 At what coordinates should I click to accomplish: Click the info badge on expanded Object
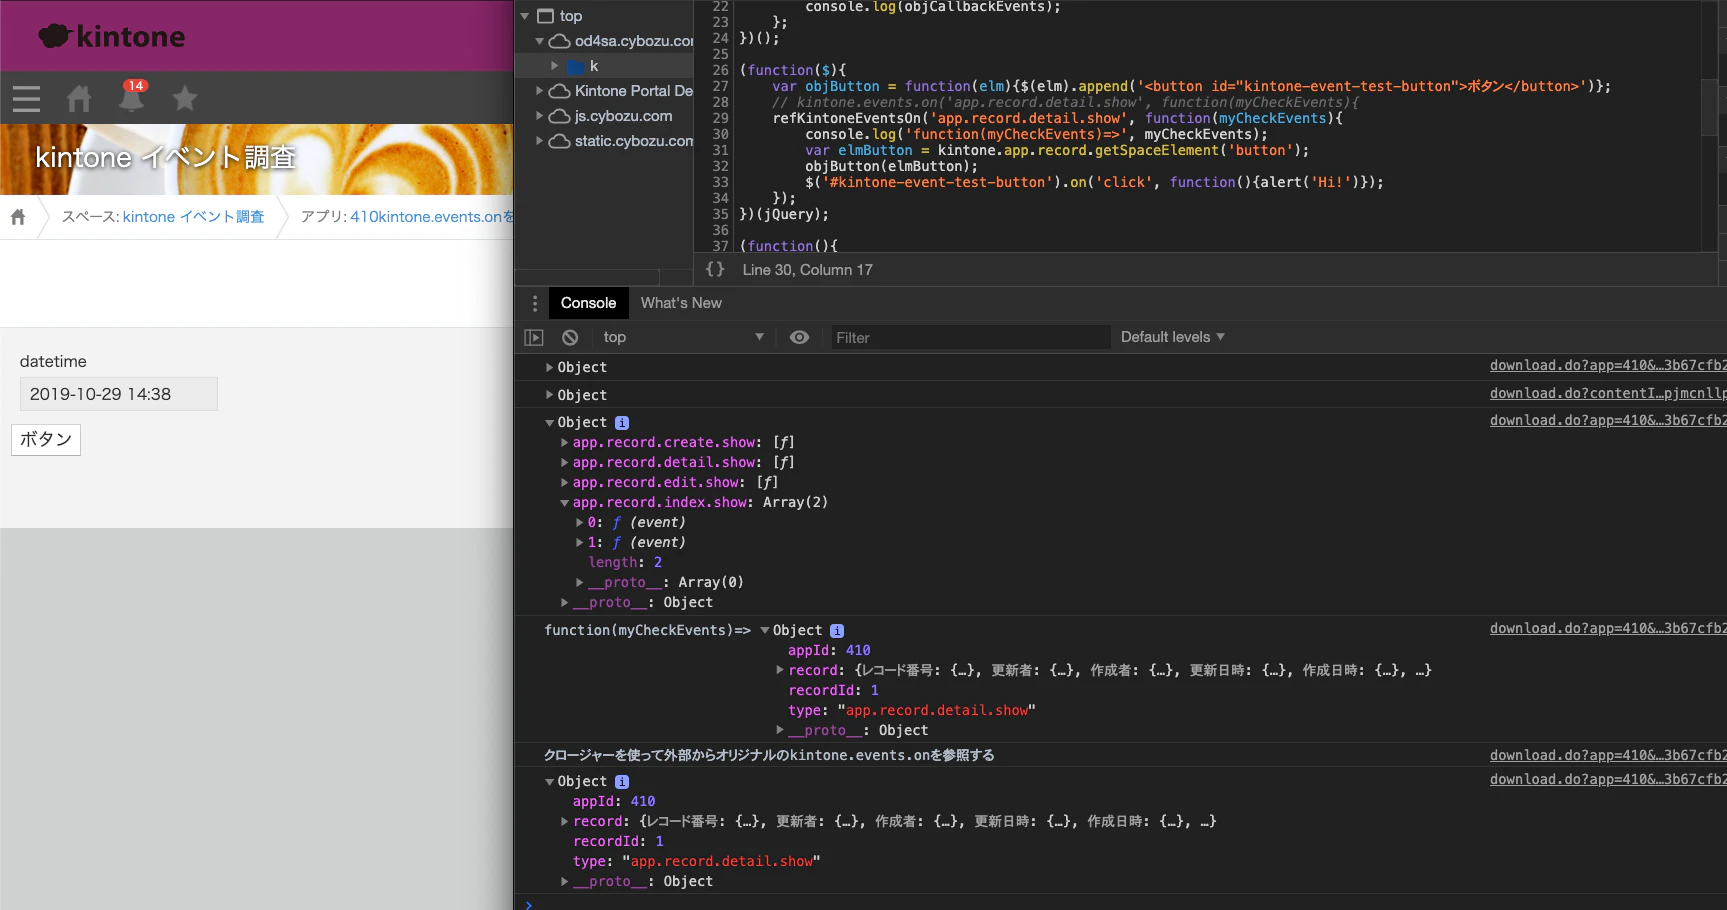pos(622,423)
